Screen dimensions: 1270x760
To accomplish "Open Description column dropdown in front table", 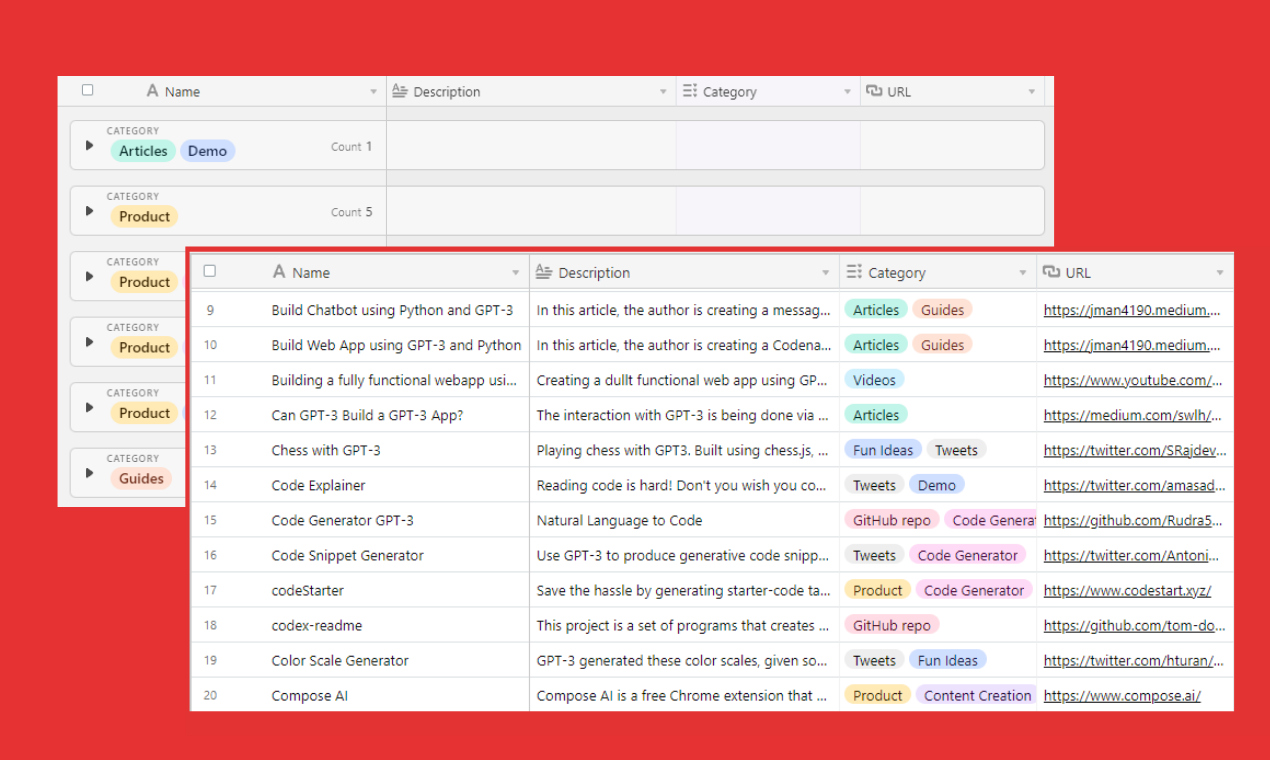I will tap(826, 273).
